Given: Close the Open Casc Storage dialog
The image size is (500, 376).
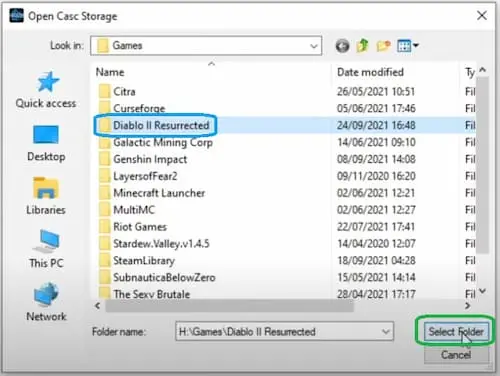Looking at the screenshot, I should point(482,15).
